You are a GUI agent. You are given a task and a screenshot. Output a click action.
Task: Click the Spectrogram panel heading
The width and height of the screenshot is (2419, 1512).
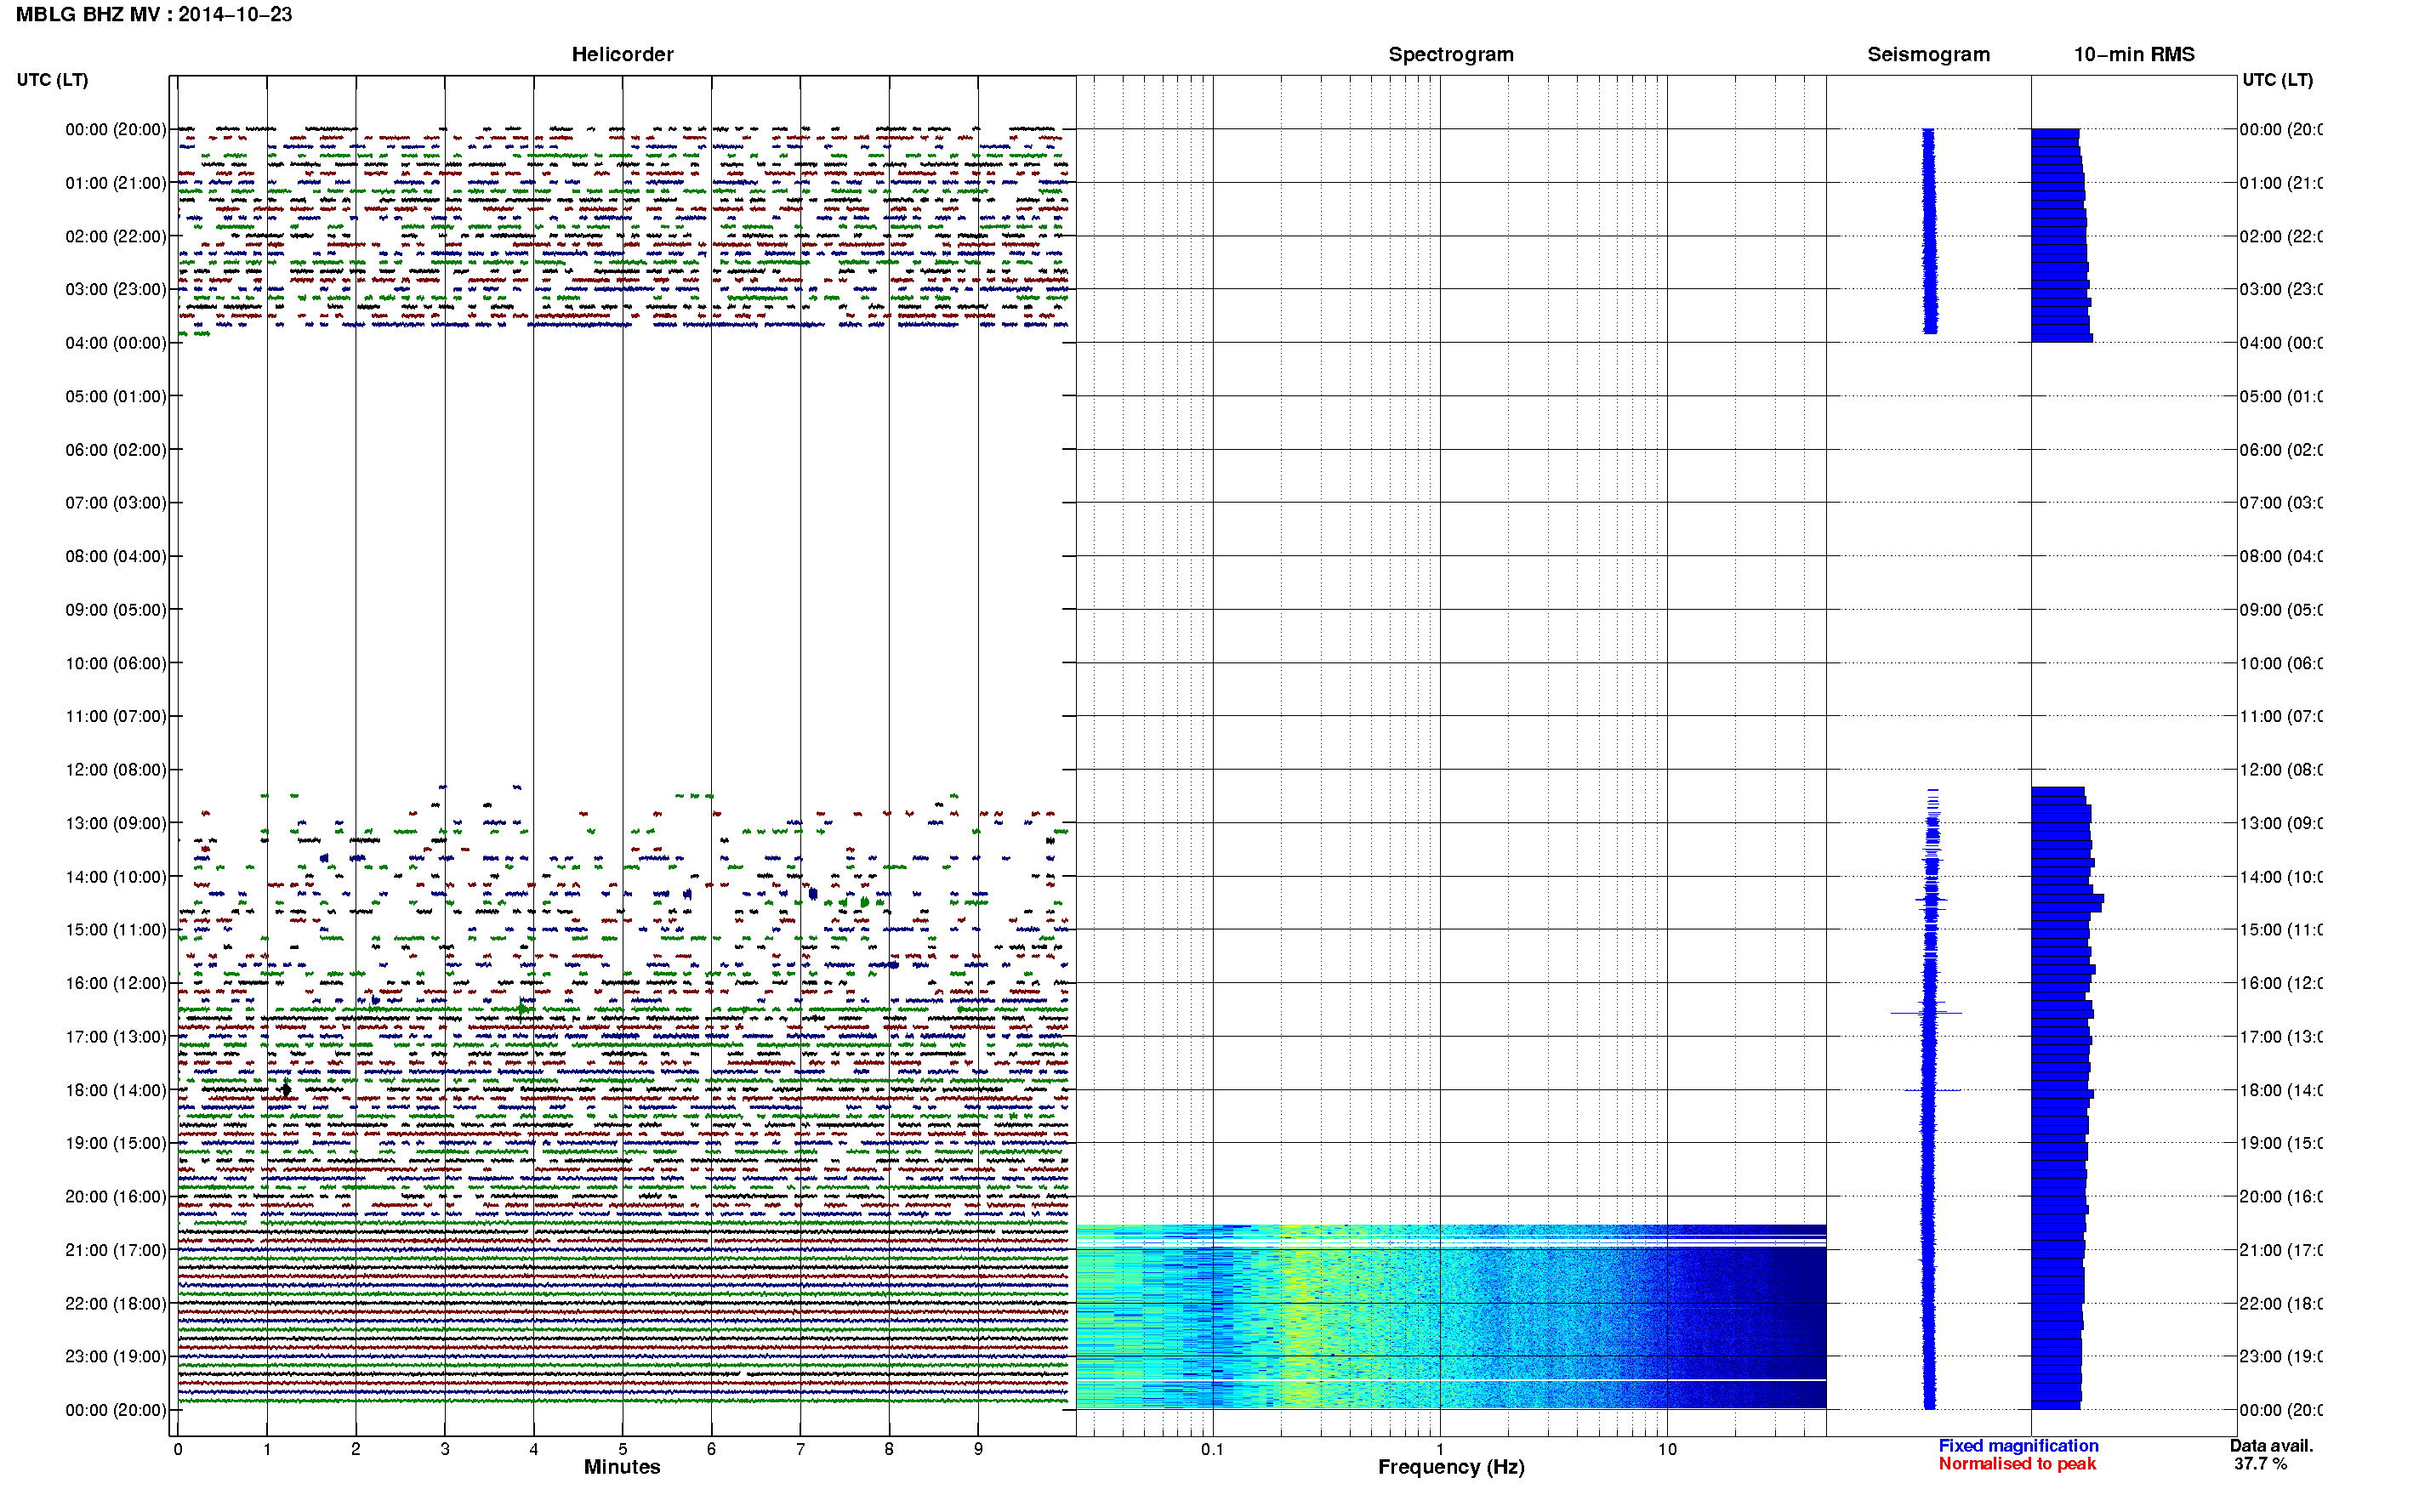(1450, 54)
